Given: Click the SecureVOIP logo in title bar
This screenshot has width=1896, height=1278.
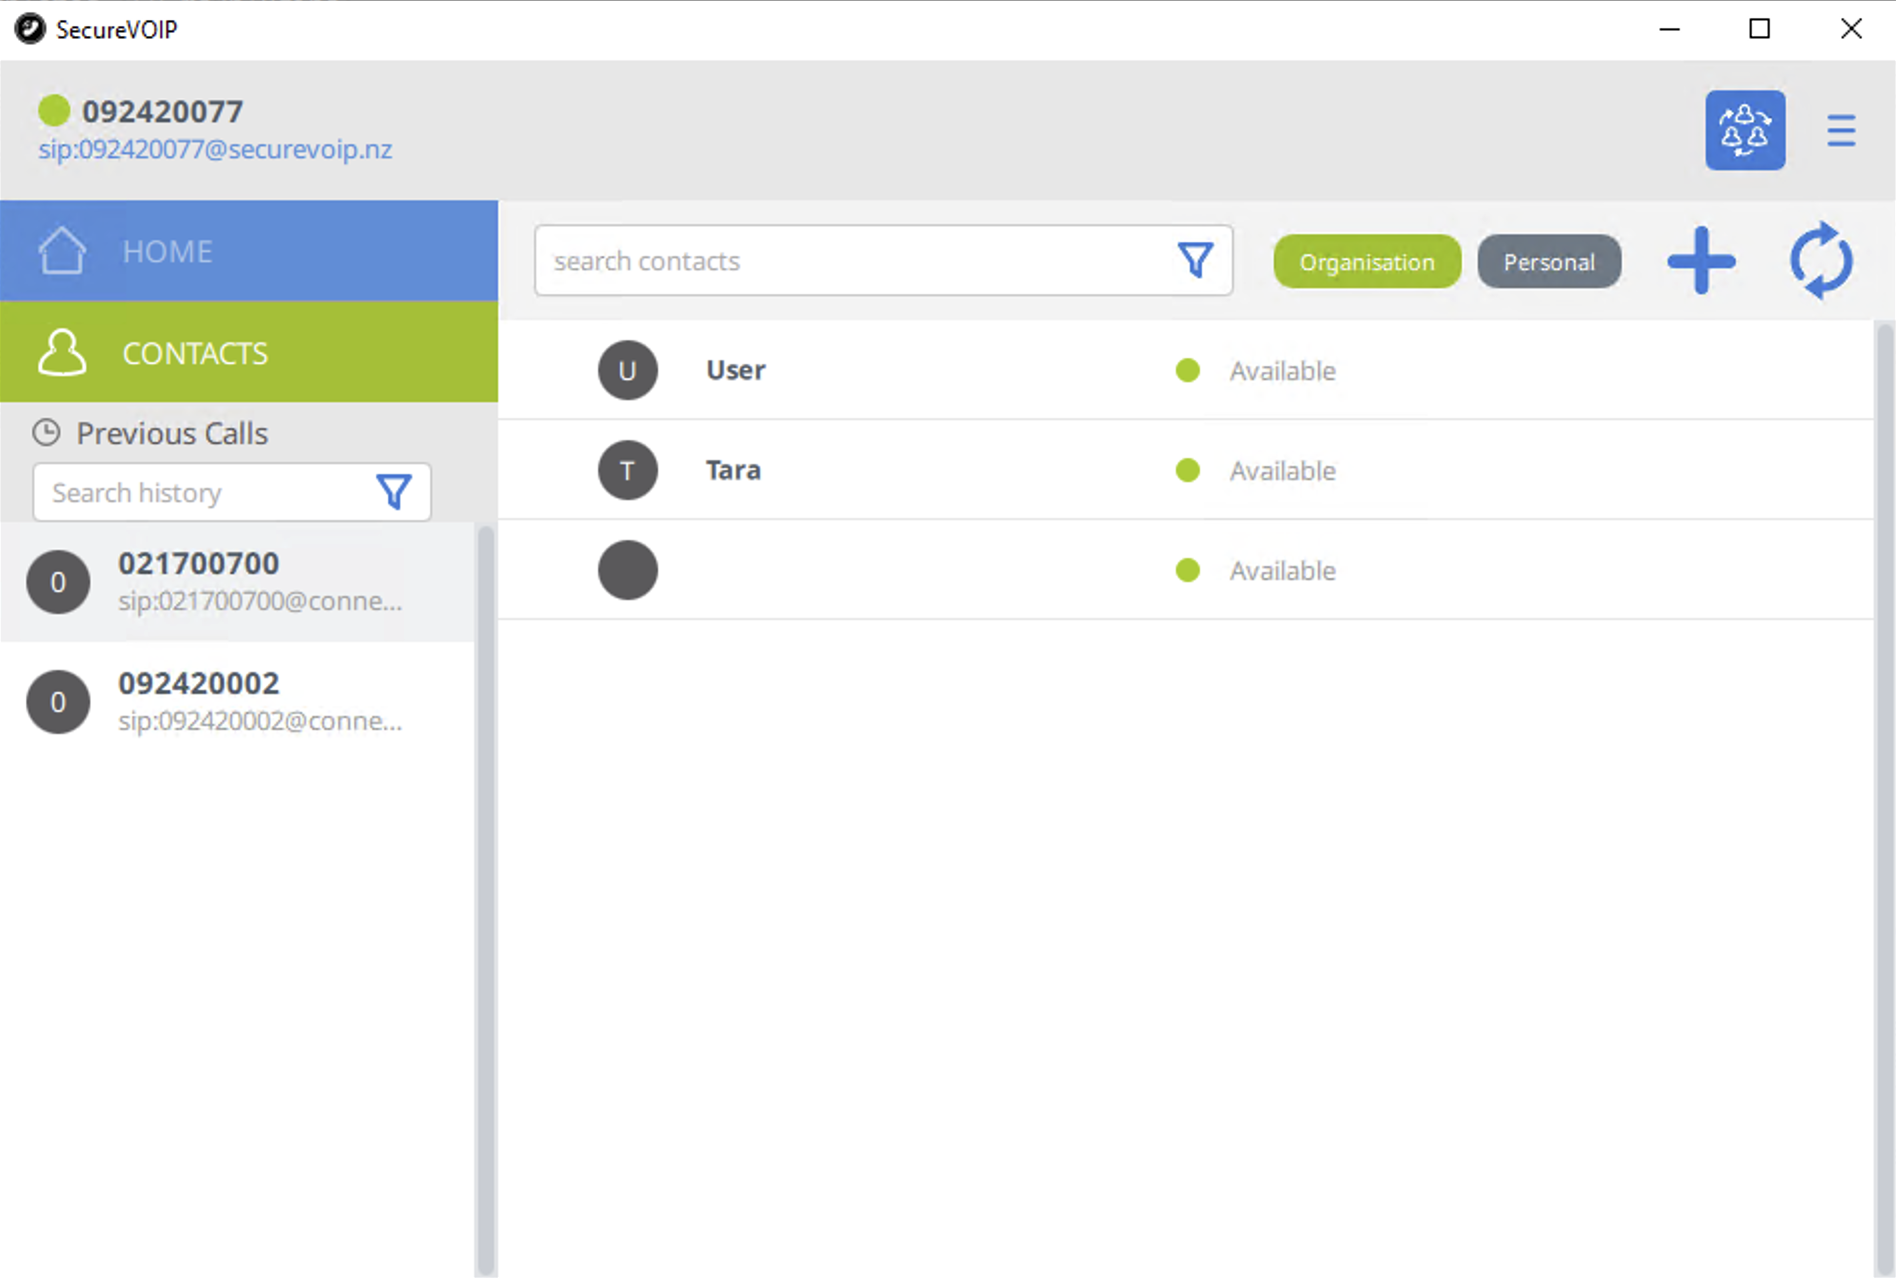Looking at the screenshot, I should point(30,29).
